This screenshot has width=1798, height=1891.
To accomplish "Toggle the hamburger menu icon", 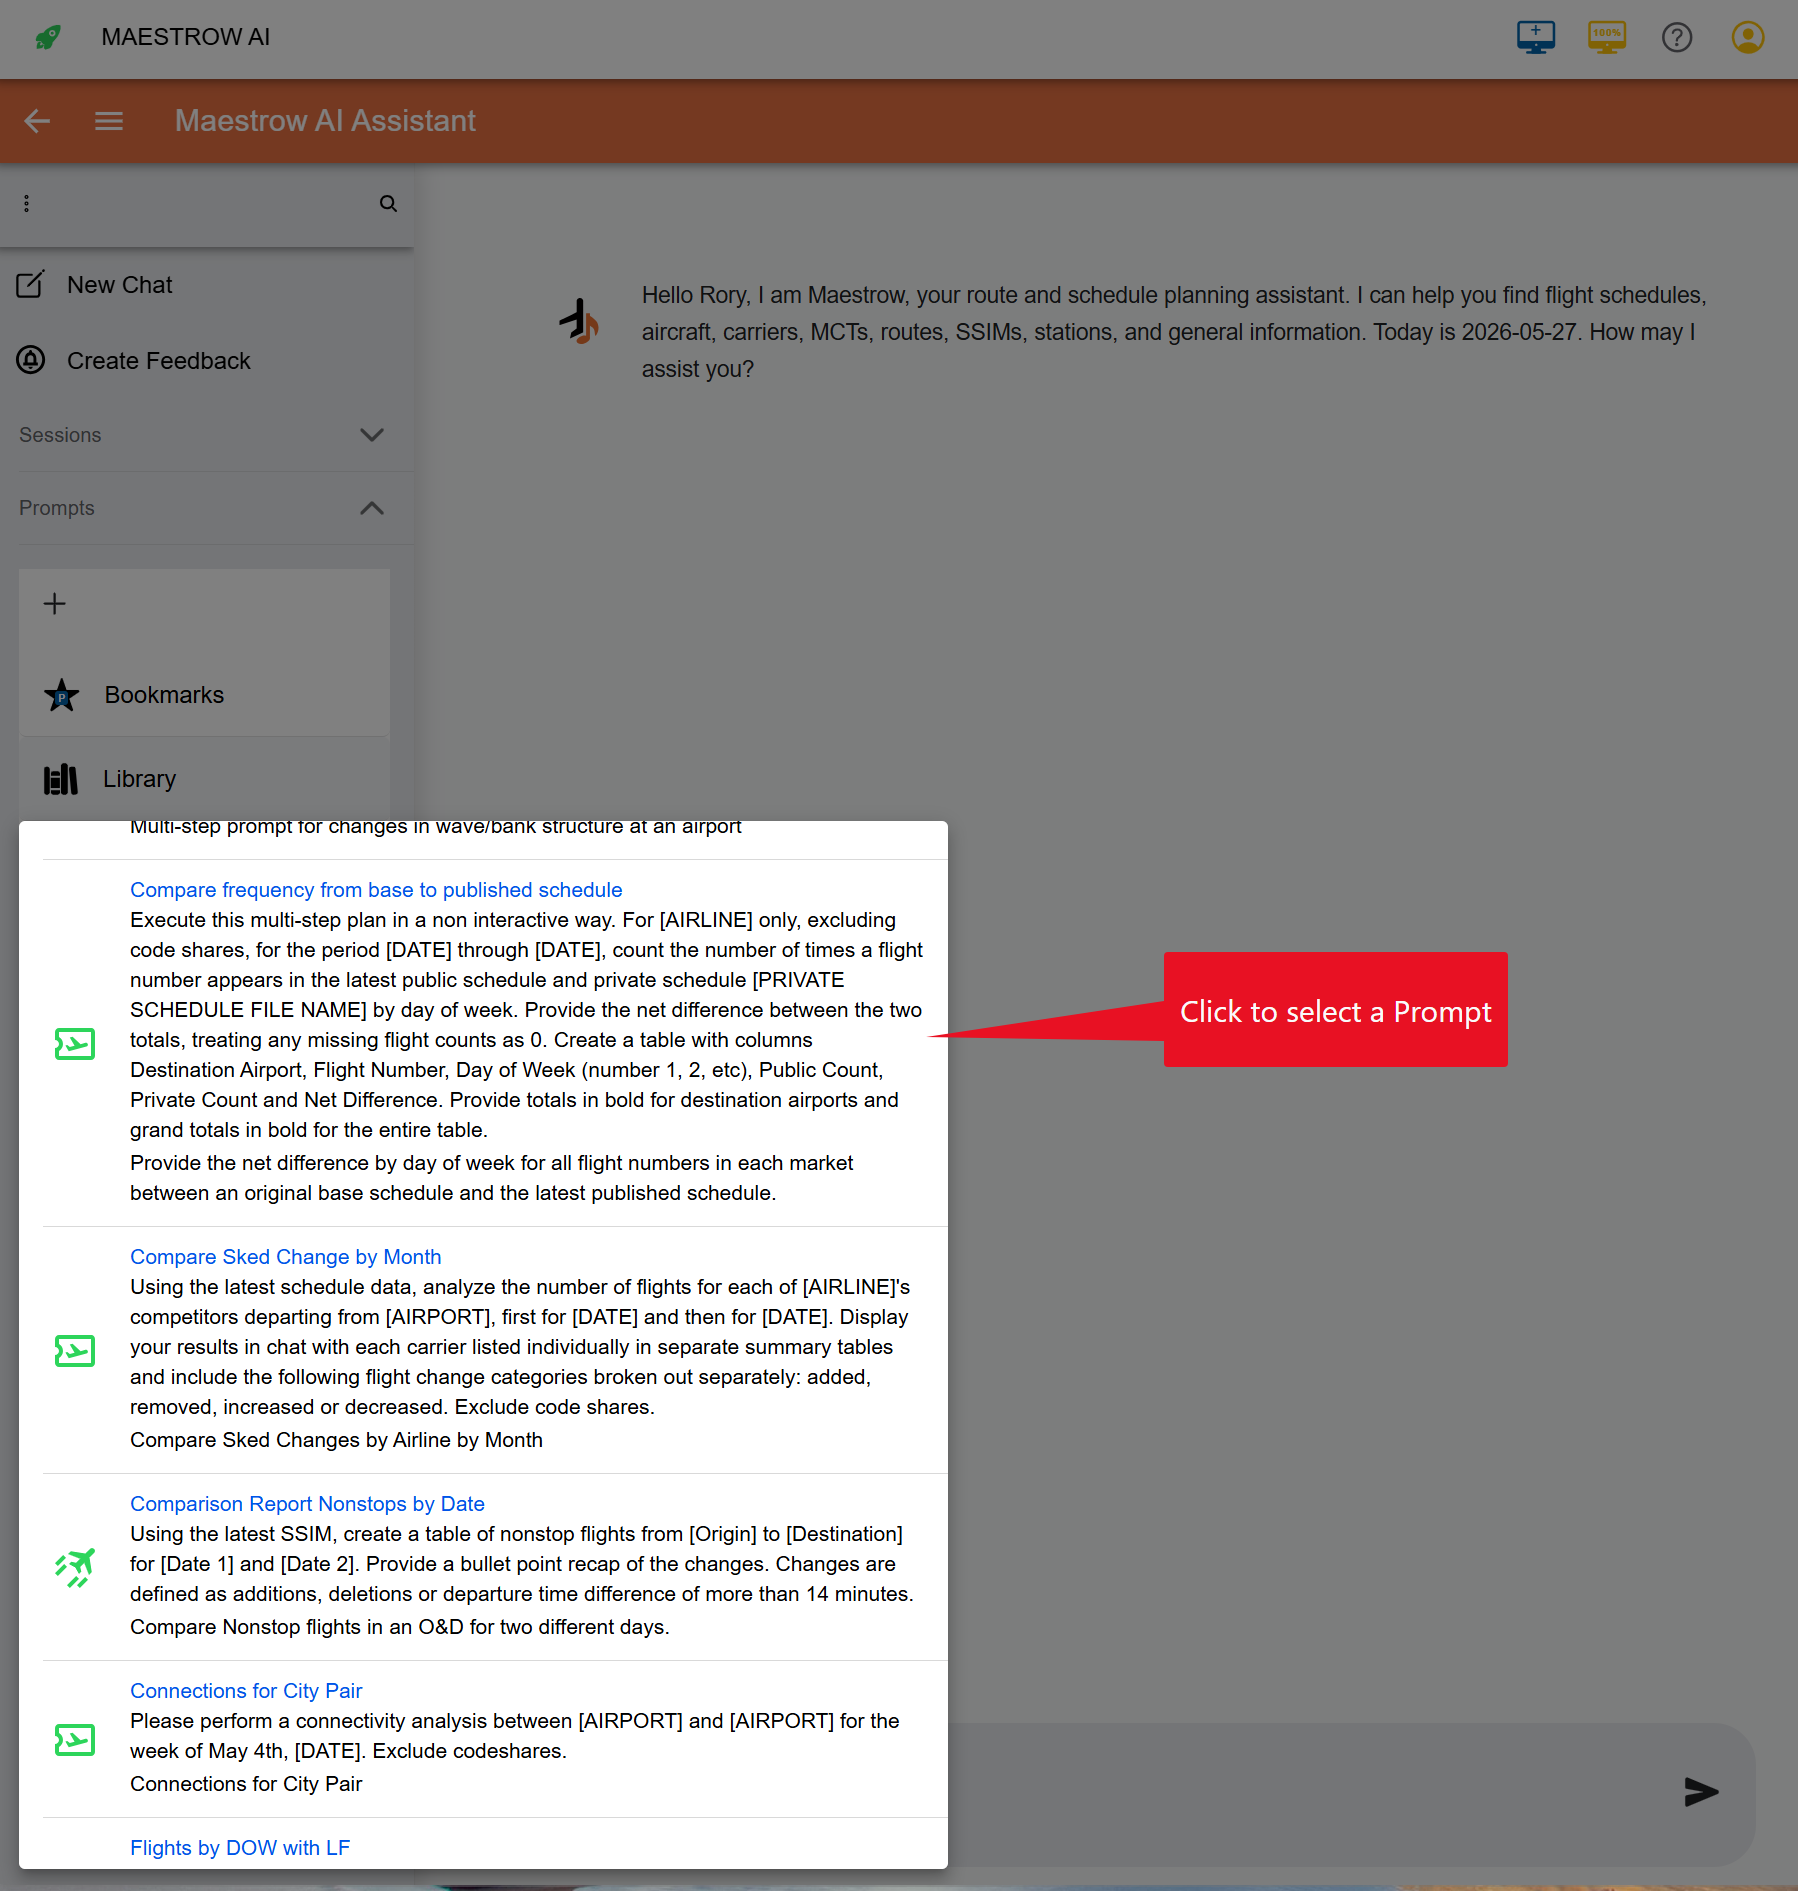I will pos(109,121).
